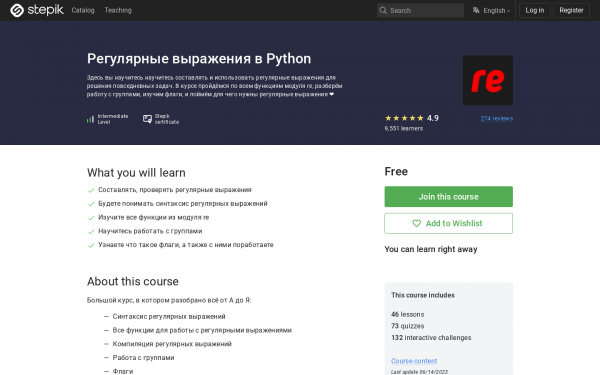Click the Last update date text
Screen dimensions: 600x375
click(419, 372)
